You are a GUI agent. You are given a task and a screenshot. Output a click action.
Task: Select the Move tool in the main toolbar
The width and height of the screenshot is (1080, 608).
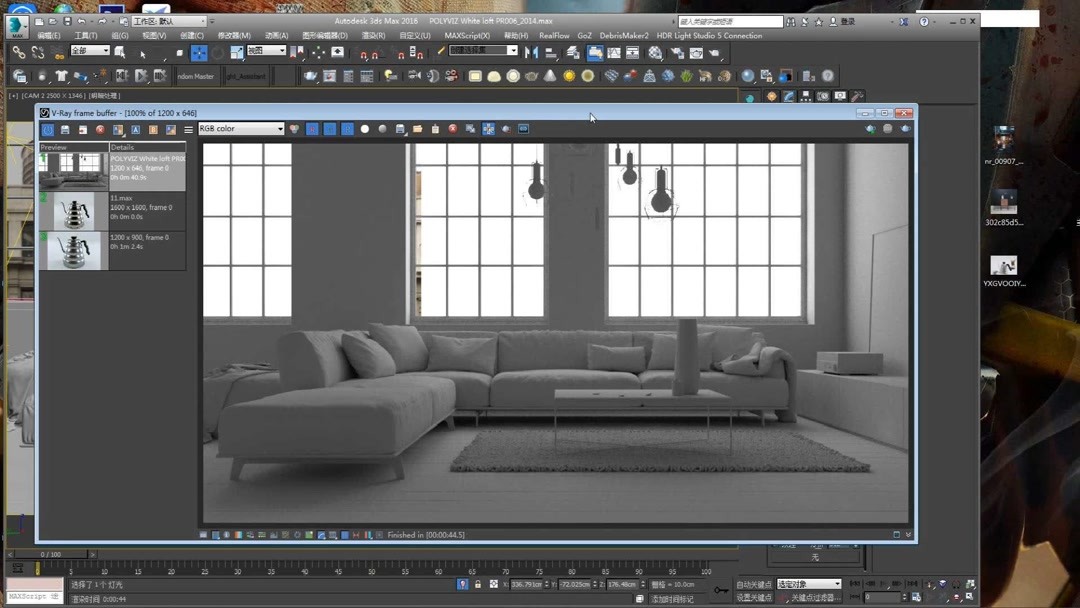(199, 52)
